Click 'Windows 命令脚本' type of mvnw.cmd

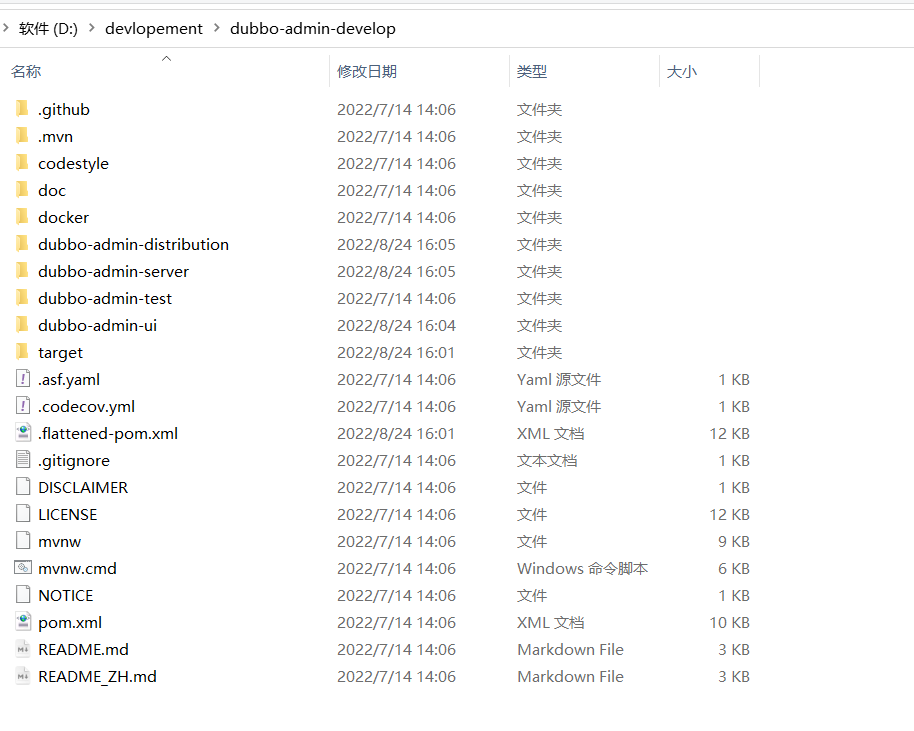click(x=582, y=568)
